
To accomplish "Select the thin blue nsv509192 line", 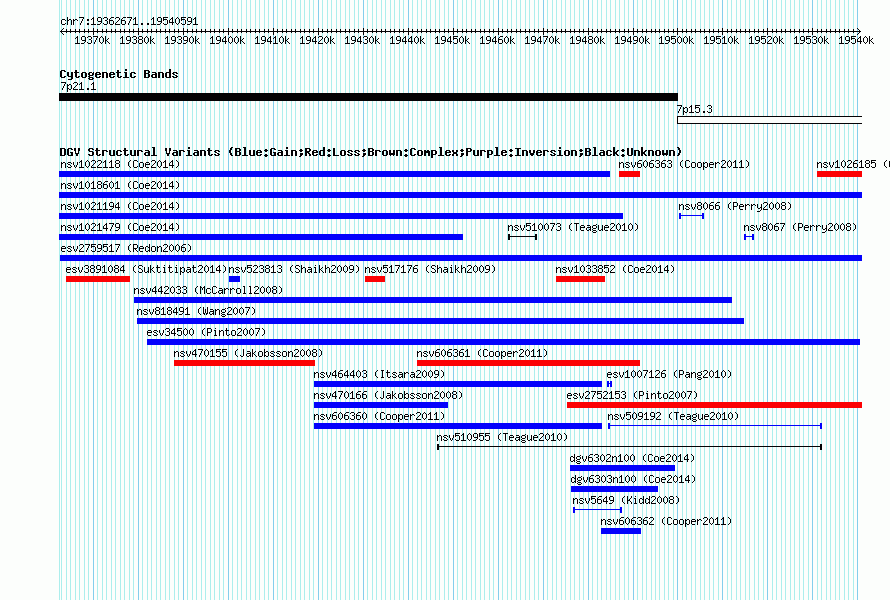I will coord(715,426).
